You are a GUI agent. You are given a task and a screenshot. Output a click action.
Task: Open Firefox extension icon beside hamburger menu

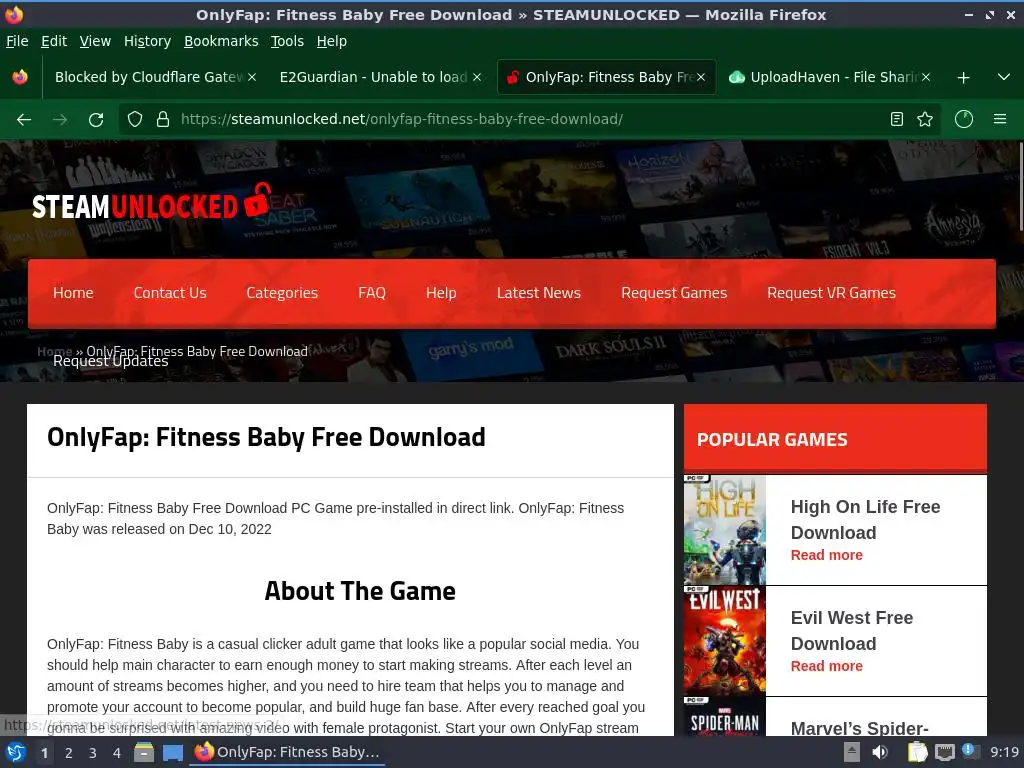click(964, 119)
